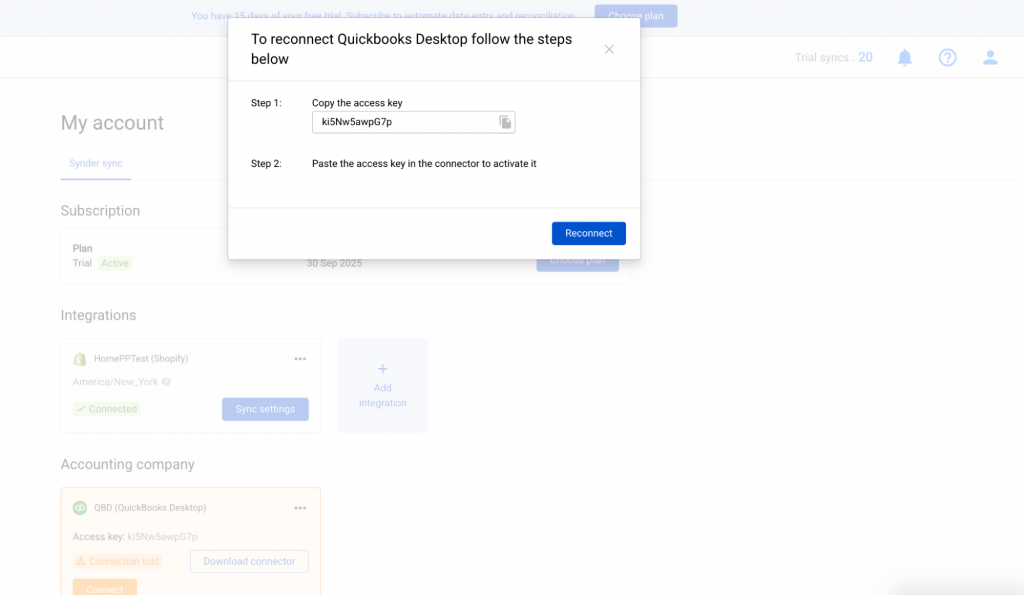This screenshot has height=595, width=1024.
Task: Click the QuickBooks Desktop logo icon
Action: tap(80, 508)
